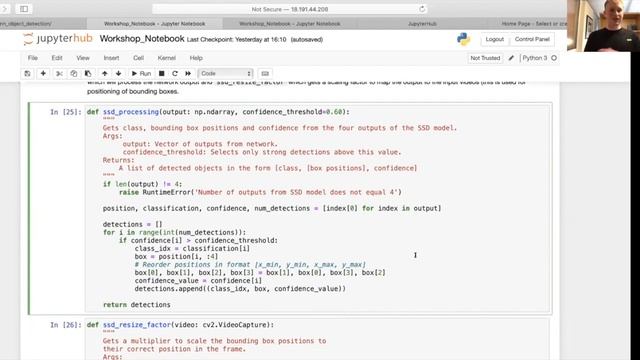Switch to the Jupyterhub browser tab

(422, 24)
